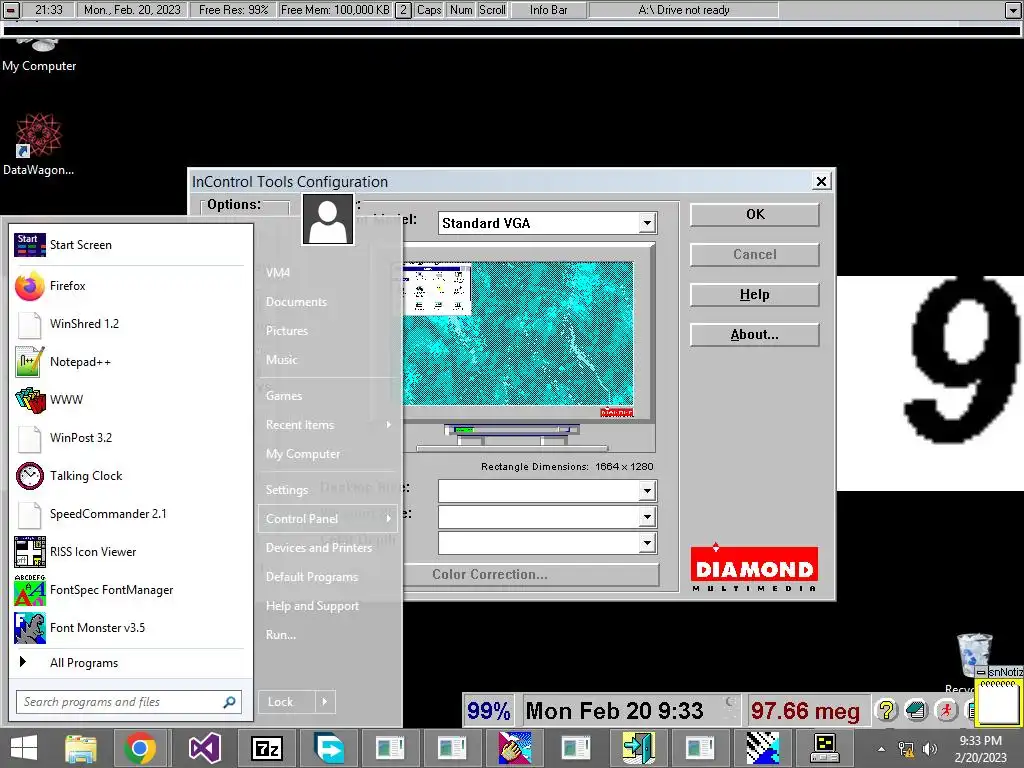This screenshot has width=1024, height=768.
Task: Open Help and Support
Action: (312, 605)
